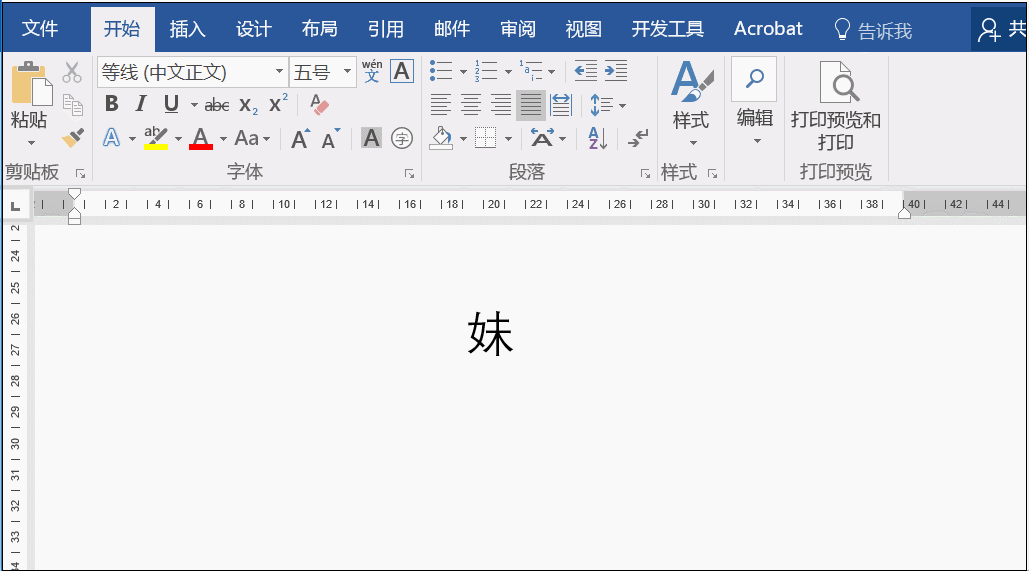Click enclosed character 字 icon
1029x571 pixels.
coord(402,138)
